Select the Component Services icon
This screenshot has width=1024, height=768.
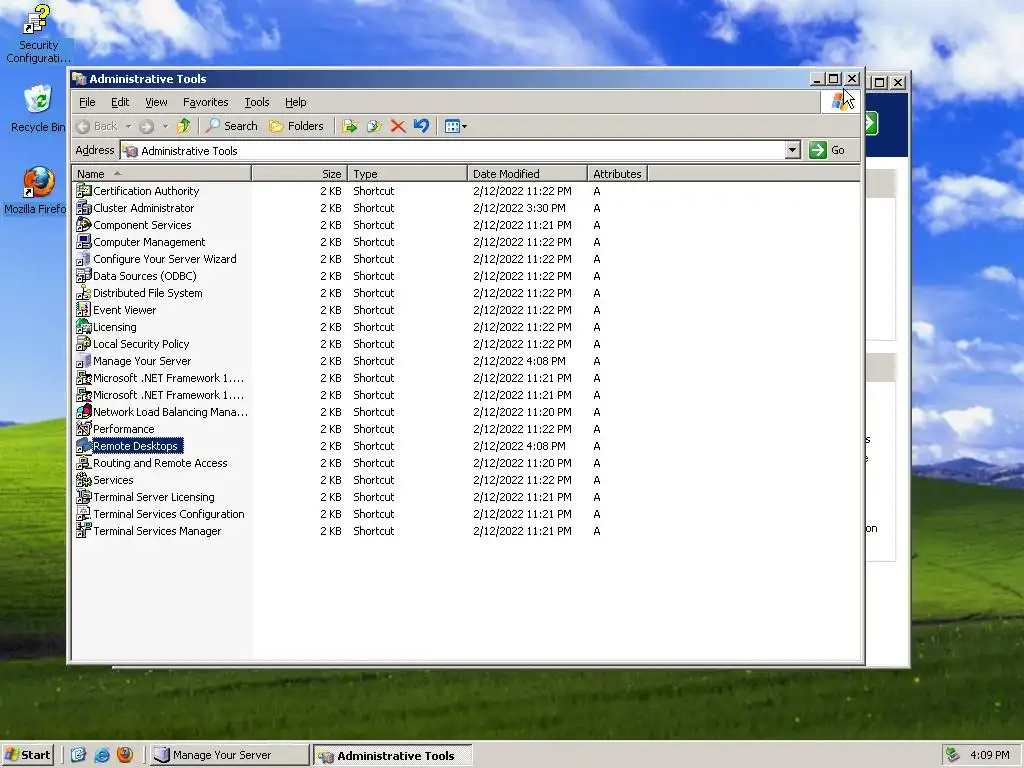click(84, 225)
